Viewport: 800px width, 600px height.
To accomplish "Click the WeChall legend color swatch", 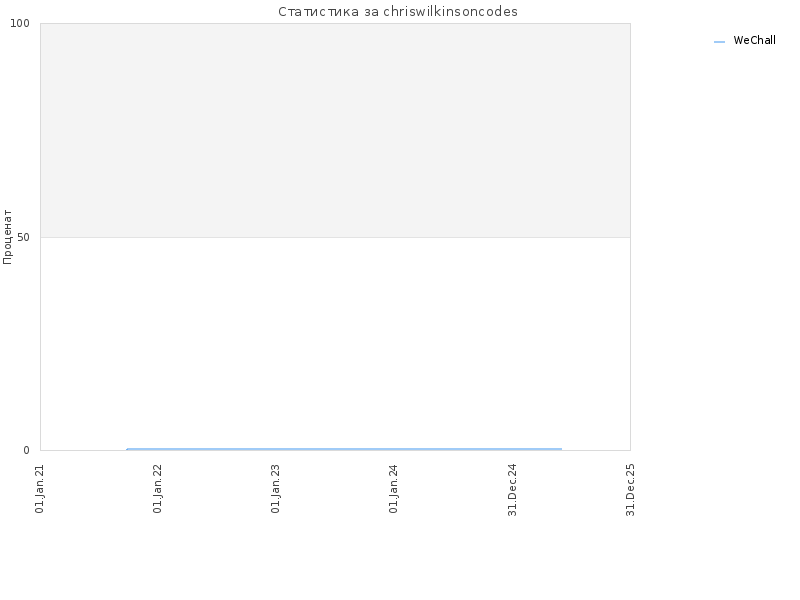I will click(719, 42).
